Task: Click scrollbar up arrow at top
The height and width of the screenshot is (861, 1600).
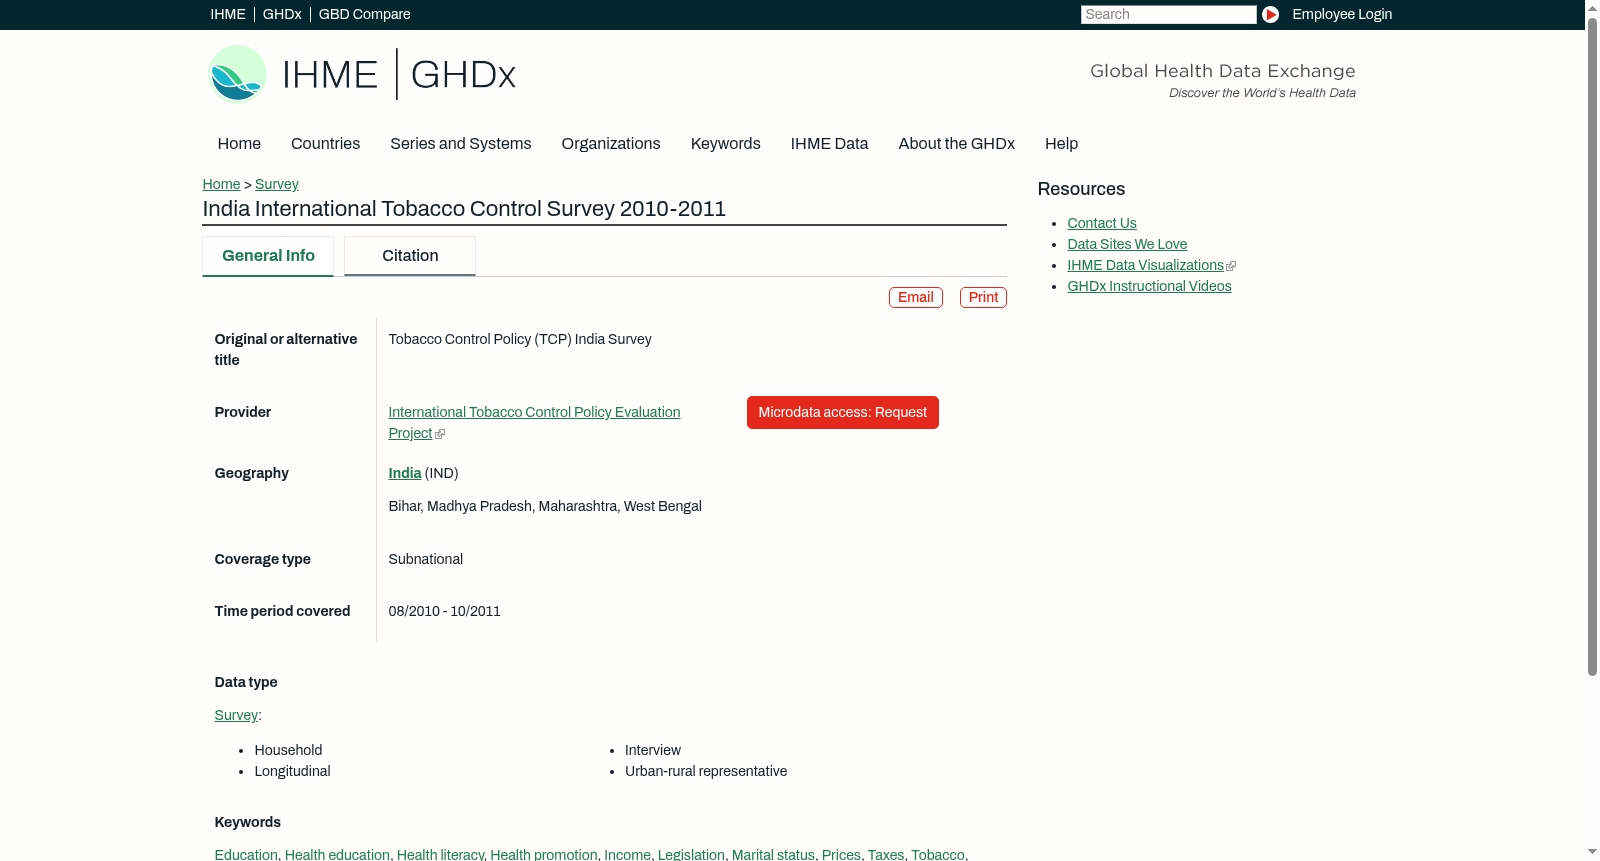Action: [1592, 7]
